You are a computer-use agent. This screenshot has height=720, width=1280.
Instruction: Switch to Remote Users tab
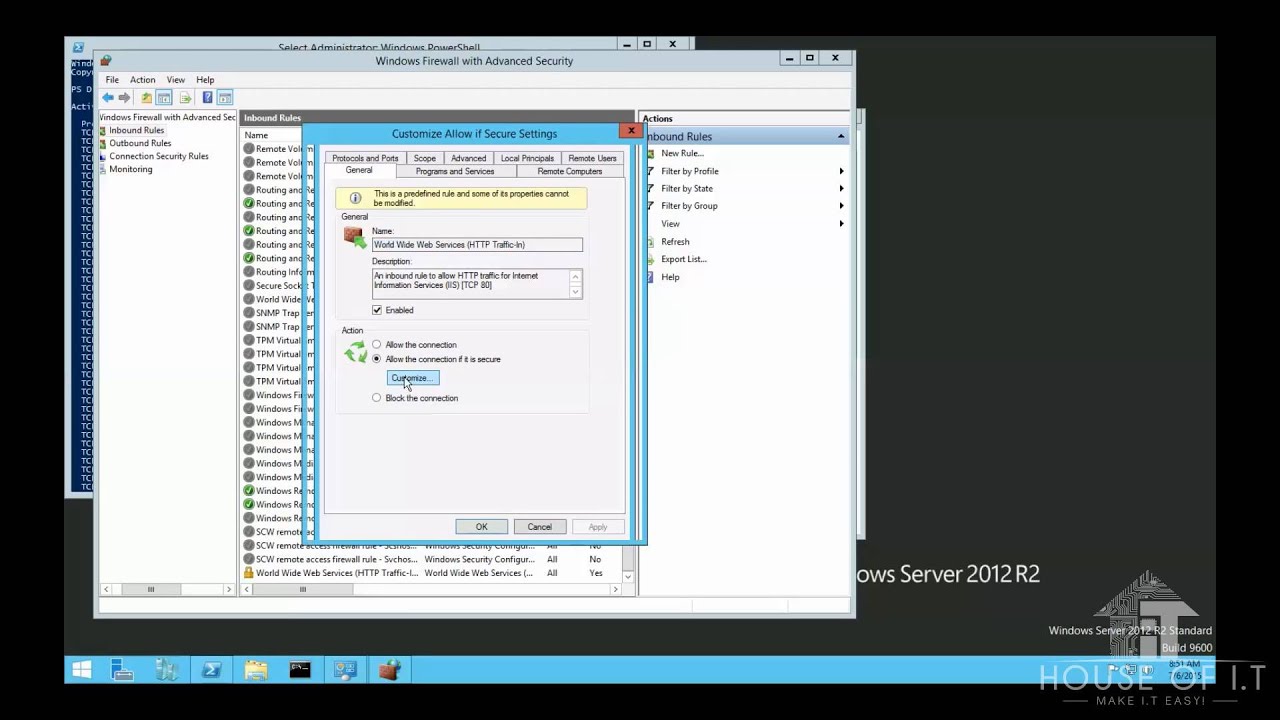592,158
